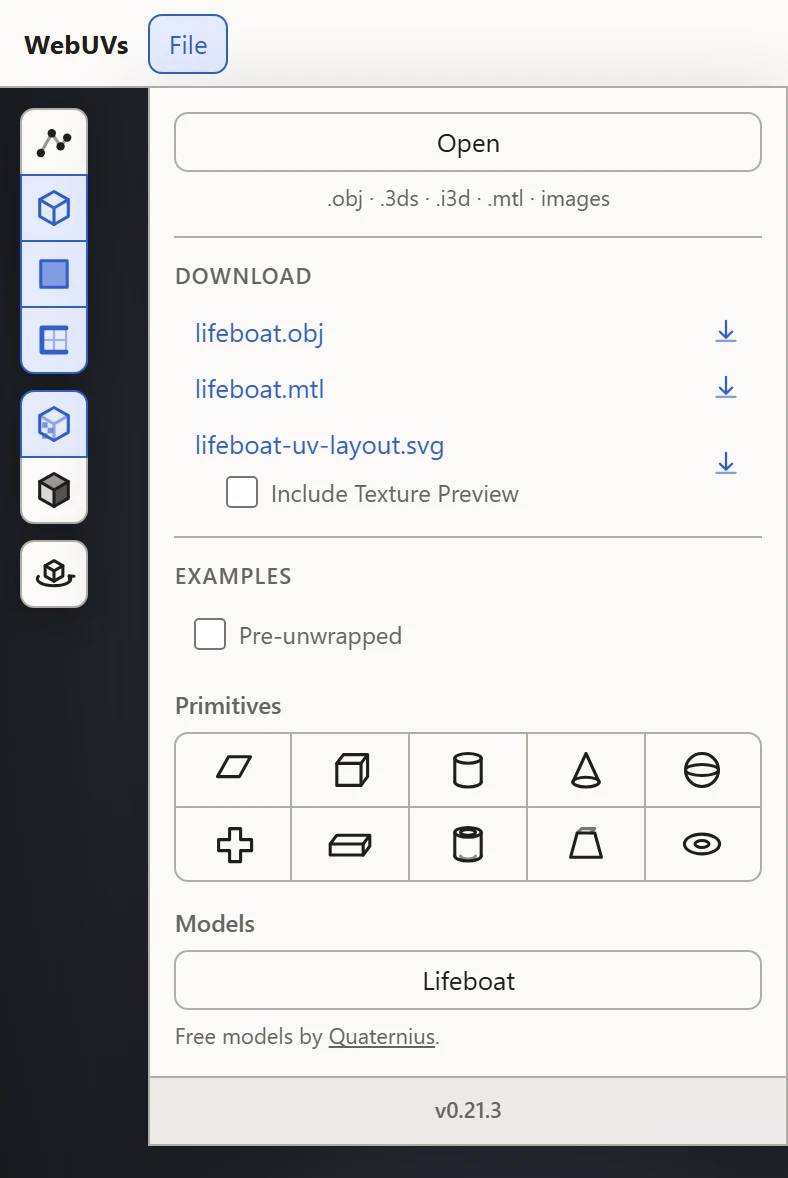Toggle the 3D cube view icon
The width and height of the screenshot is (788, 1178).
(54, 208)
